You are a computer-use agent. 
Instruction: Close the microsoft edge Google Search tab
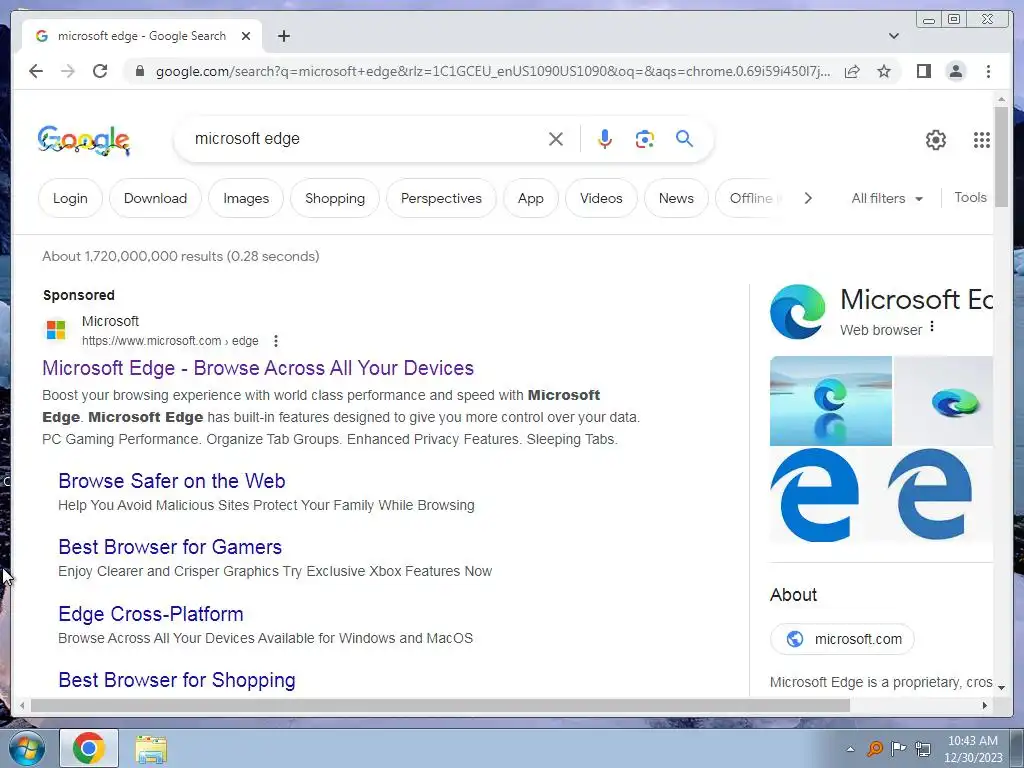[246, 36]
